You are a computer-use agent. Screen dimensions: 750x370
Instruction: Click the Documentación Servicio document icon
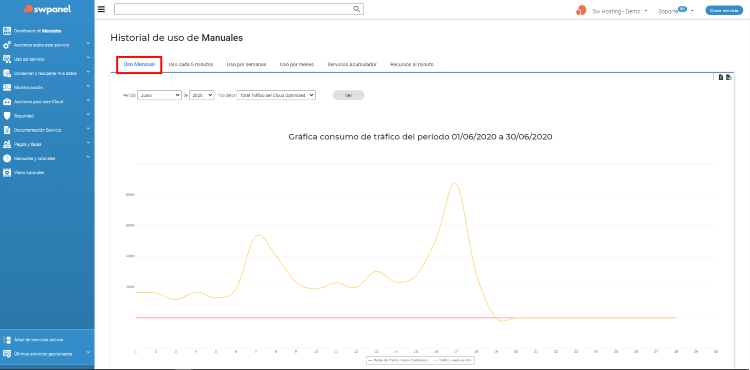[7, 130]
